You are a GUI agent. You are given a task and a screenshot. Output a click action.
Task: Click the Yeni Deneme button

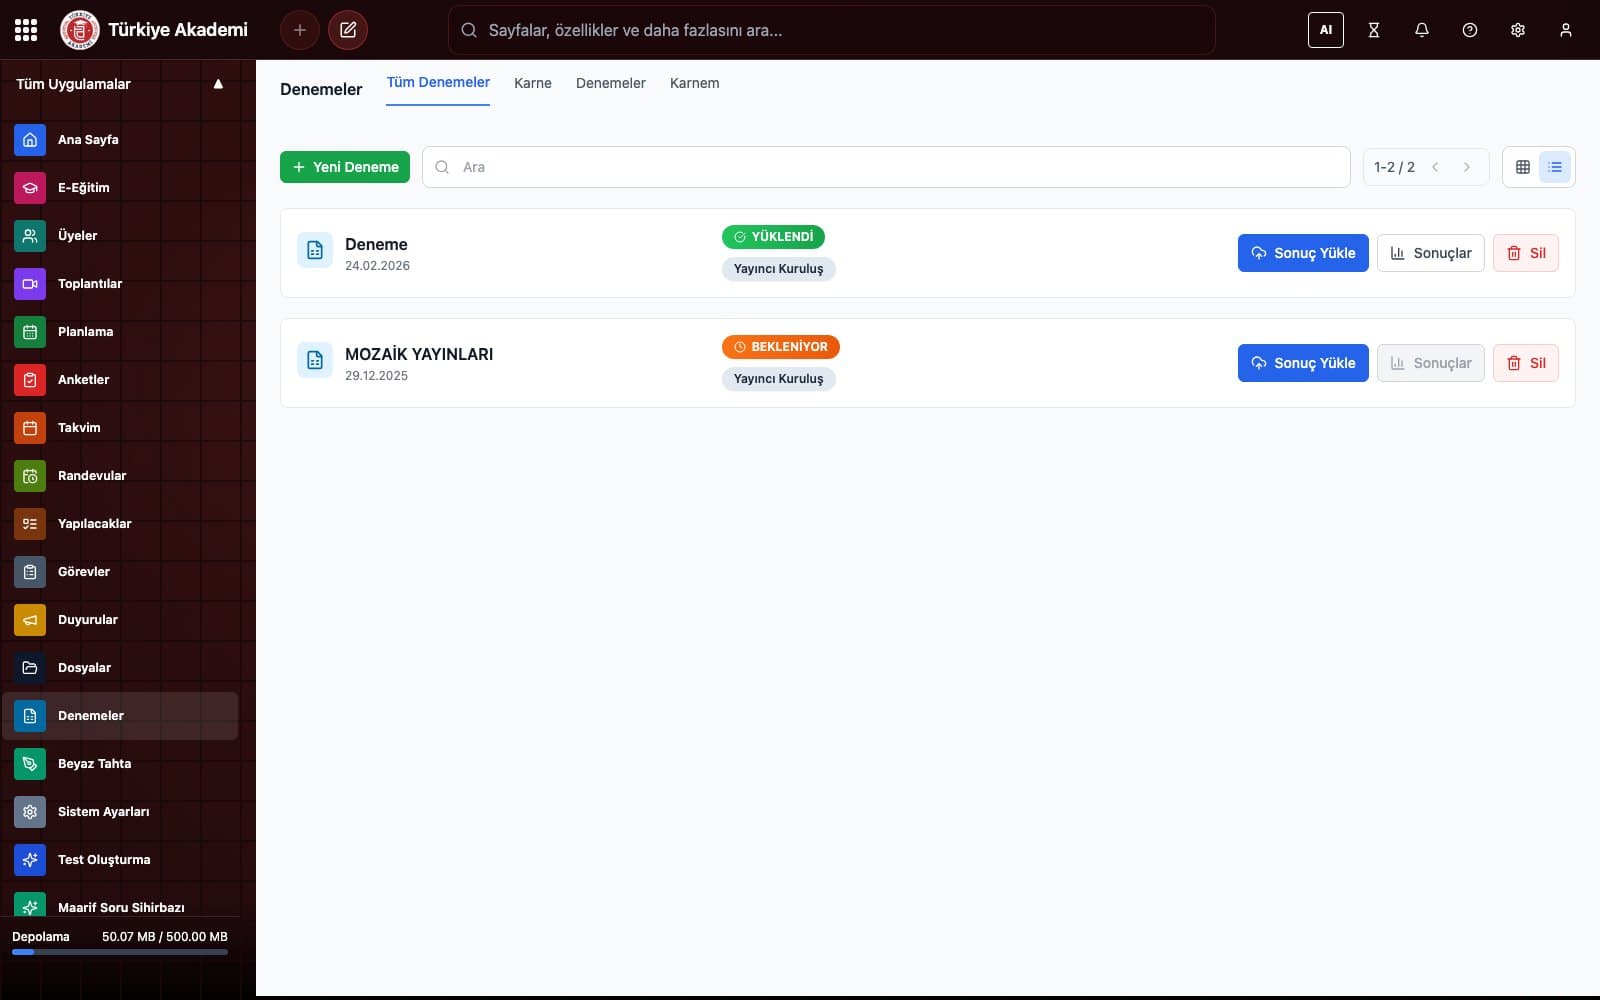pyautogui.click(x=345, y=167)
